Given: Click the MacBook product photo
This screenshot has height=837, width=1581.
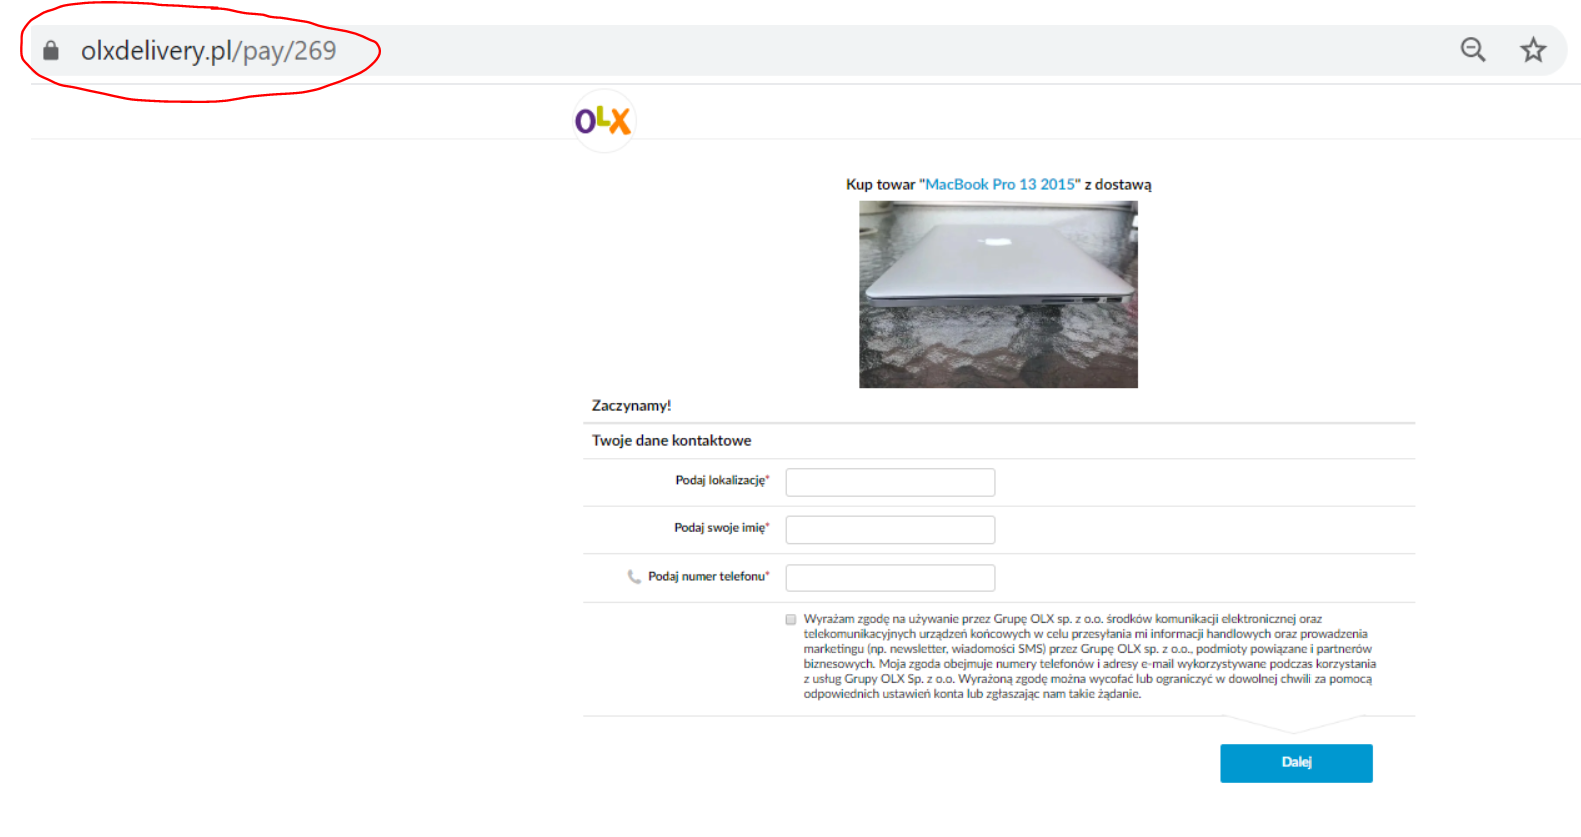Looking at the screenshot, I should tap(998, 295).
